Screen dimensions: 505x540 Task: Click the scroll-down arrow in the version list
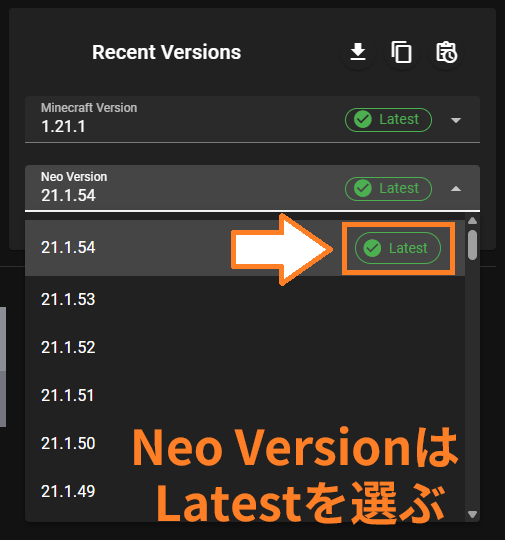[x=473, y=515]
